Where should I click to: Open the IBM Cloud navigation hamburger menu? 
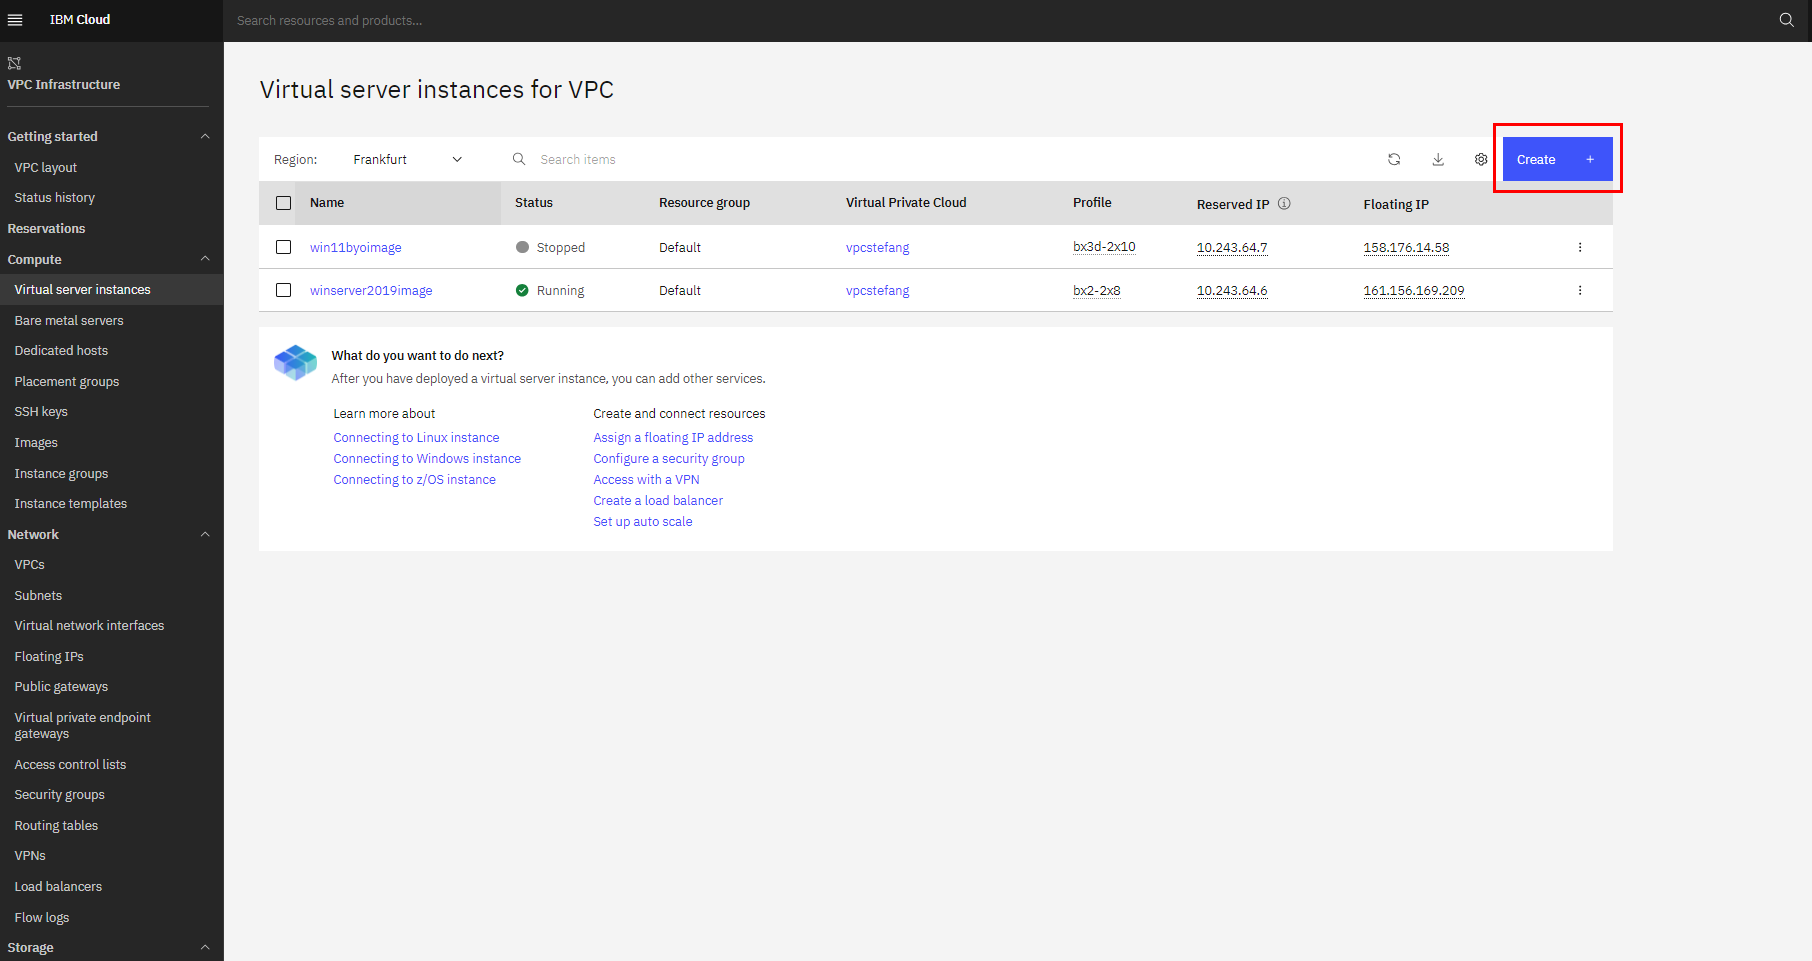15,20
